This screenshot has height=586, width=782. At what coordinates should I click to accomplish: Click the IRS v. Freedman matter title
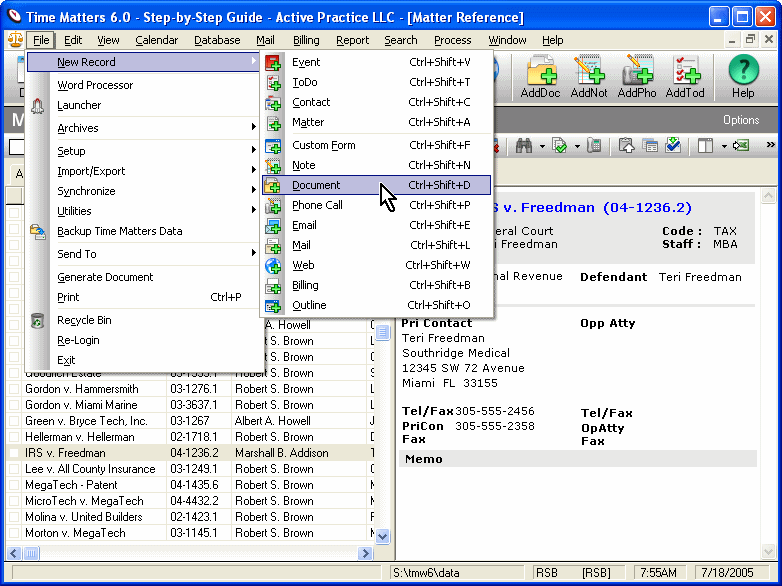coord(592,207)
